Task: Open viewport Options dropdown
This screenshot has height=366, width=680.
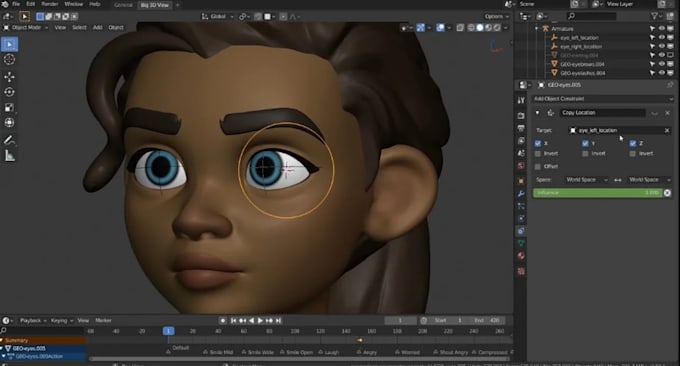Action: [497, 16]
